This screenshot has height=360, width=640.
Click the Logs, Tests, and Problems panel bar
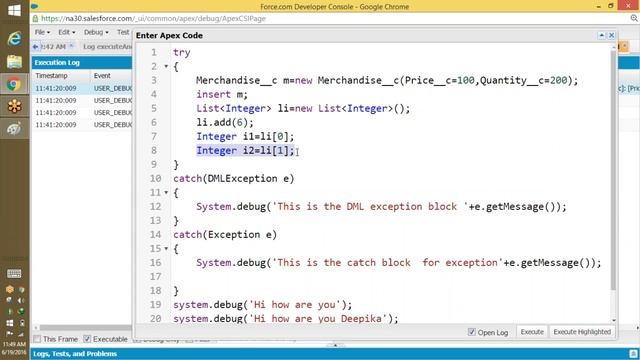(x=335, y=353)
